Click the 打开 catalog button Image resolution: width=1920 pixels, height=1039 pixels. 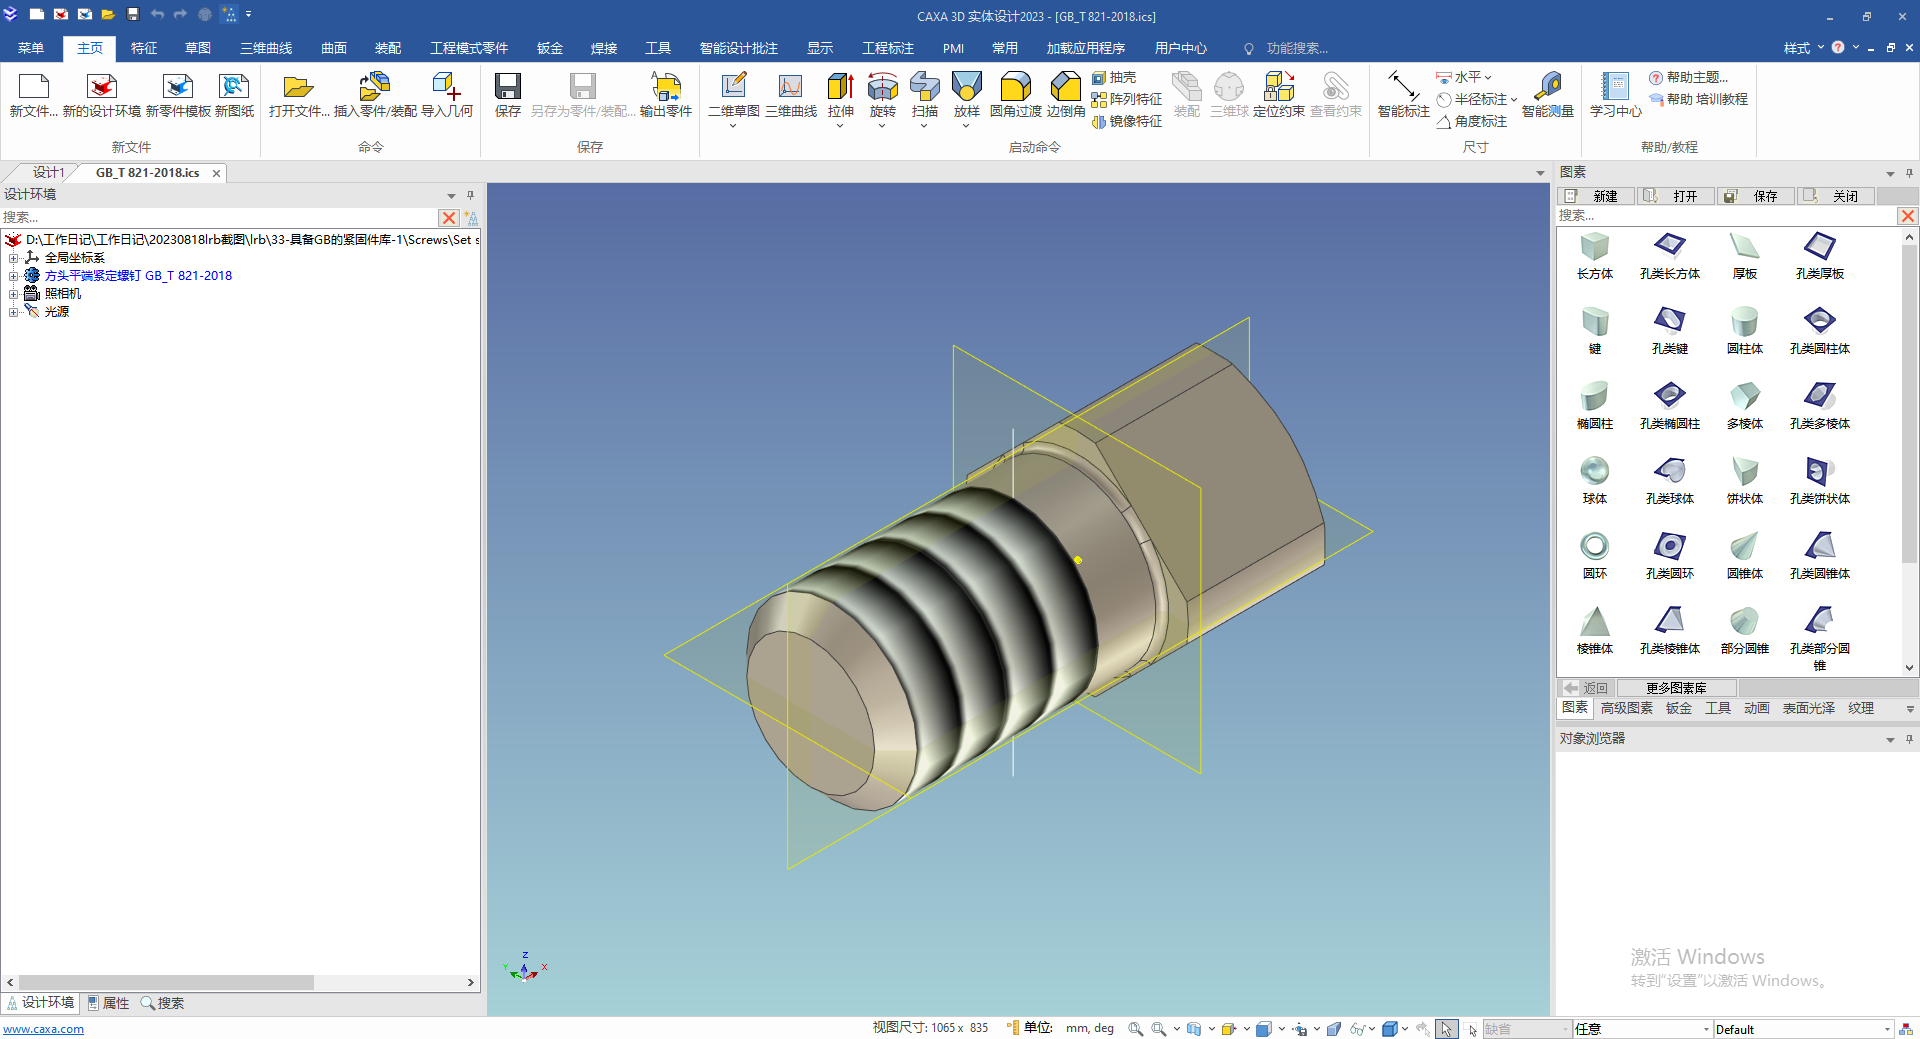point(1676,196)
